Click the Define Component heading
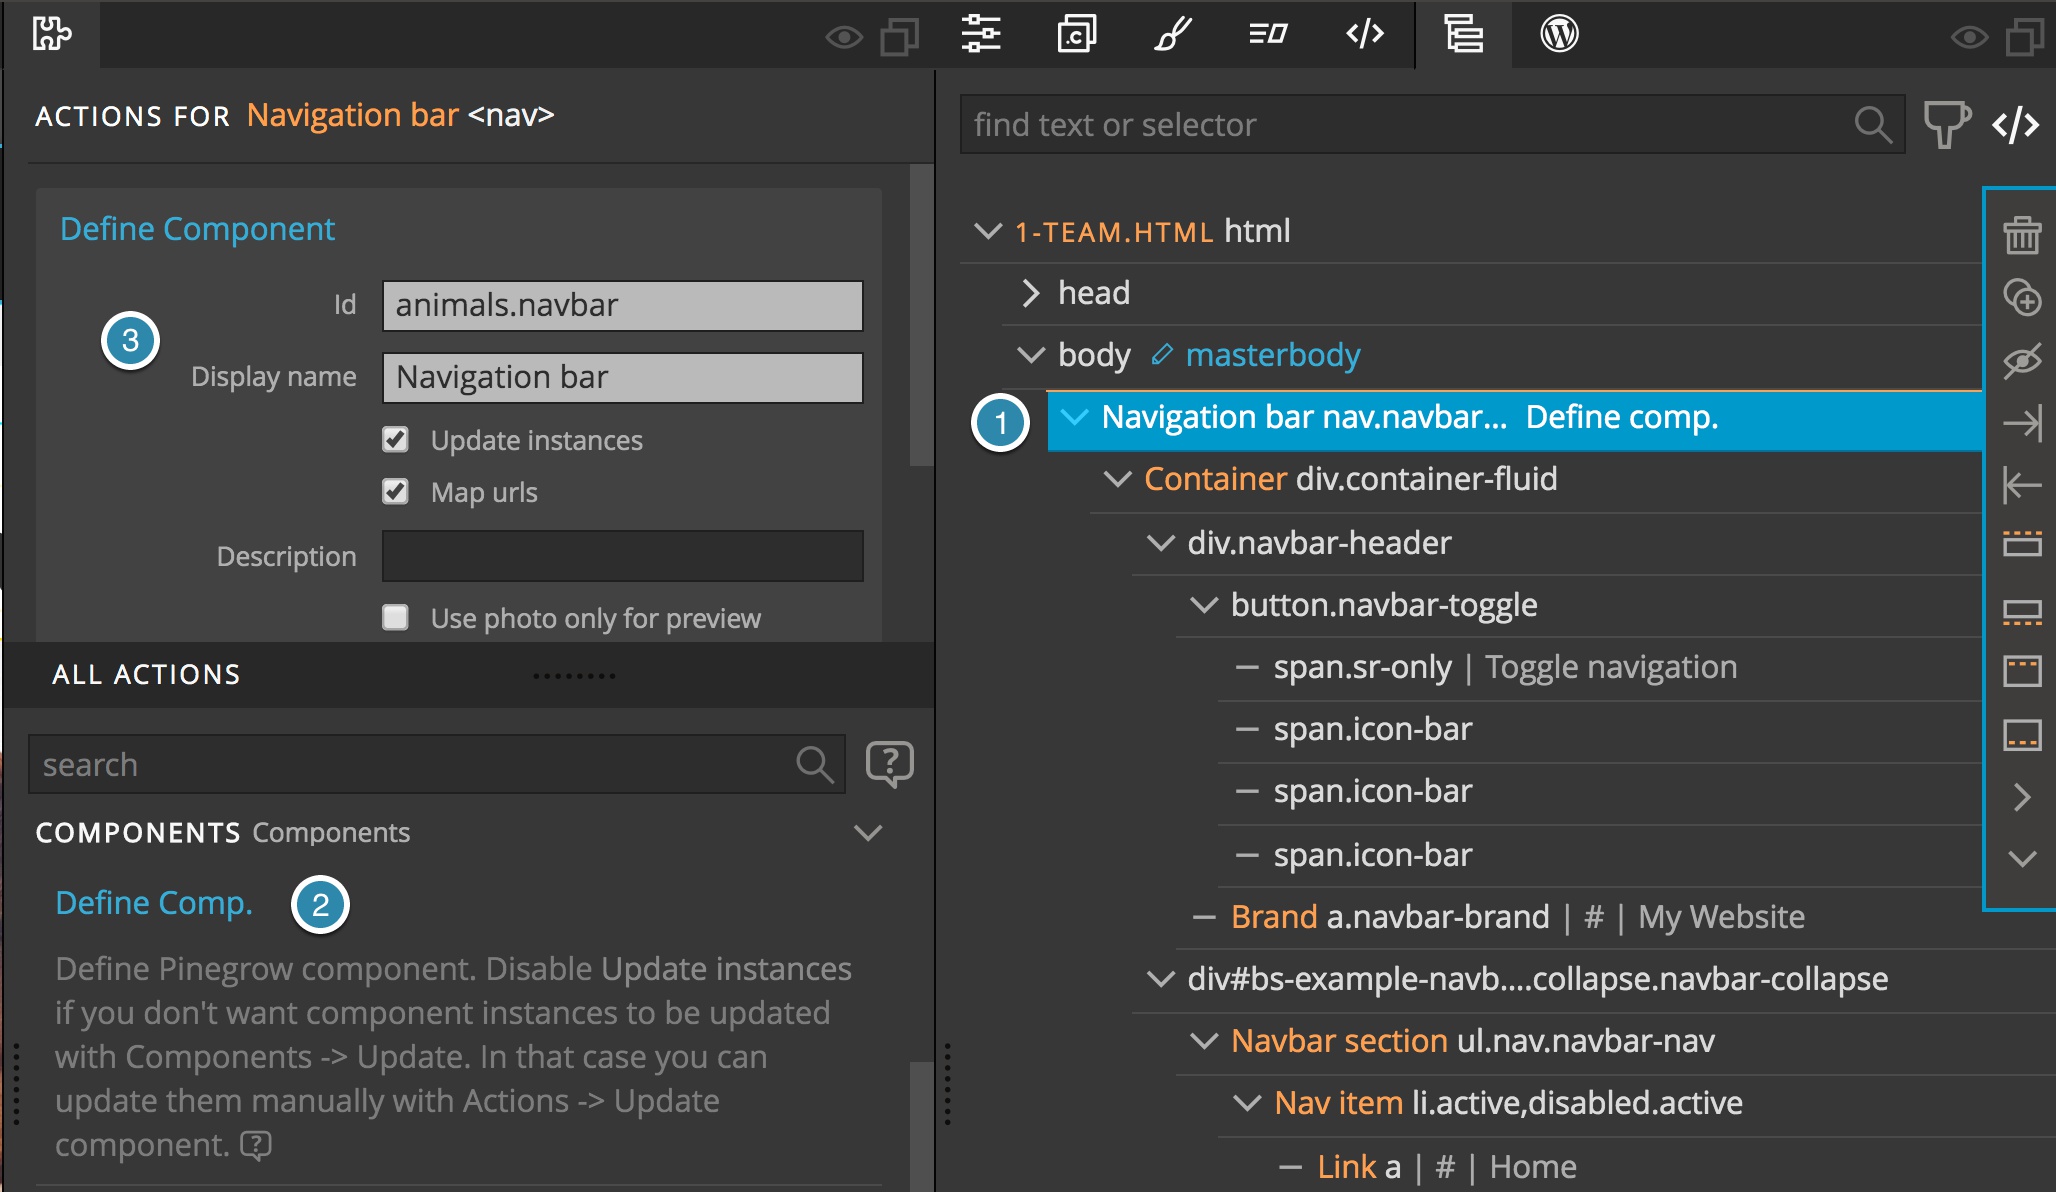 197,229
